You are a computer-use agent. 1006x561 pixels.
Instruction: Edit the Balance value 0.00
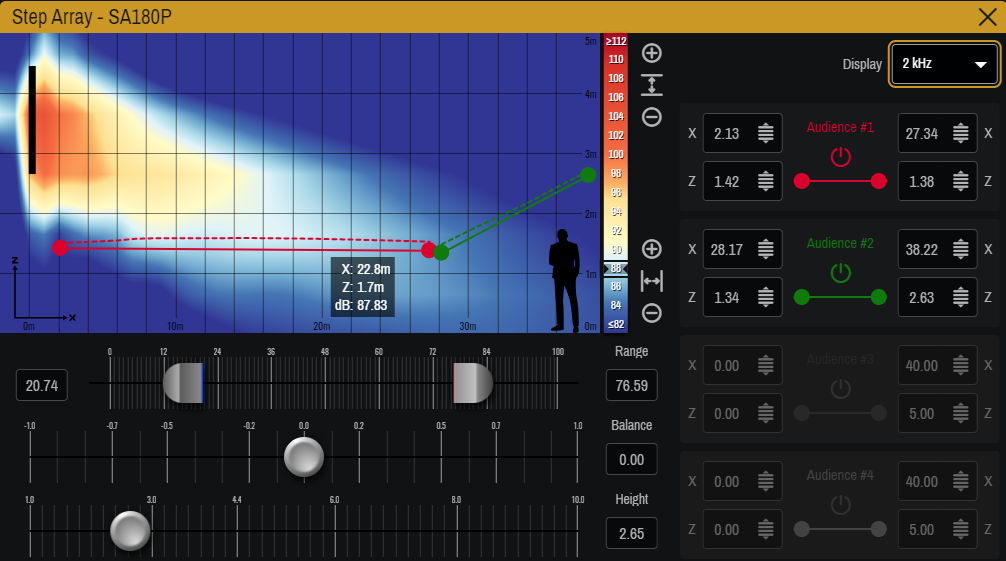click(632, 460)
